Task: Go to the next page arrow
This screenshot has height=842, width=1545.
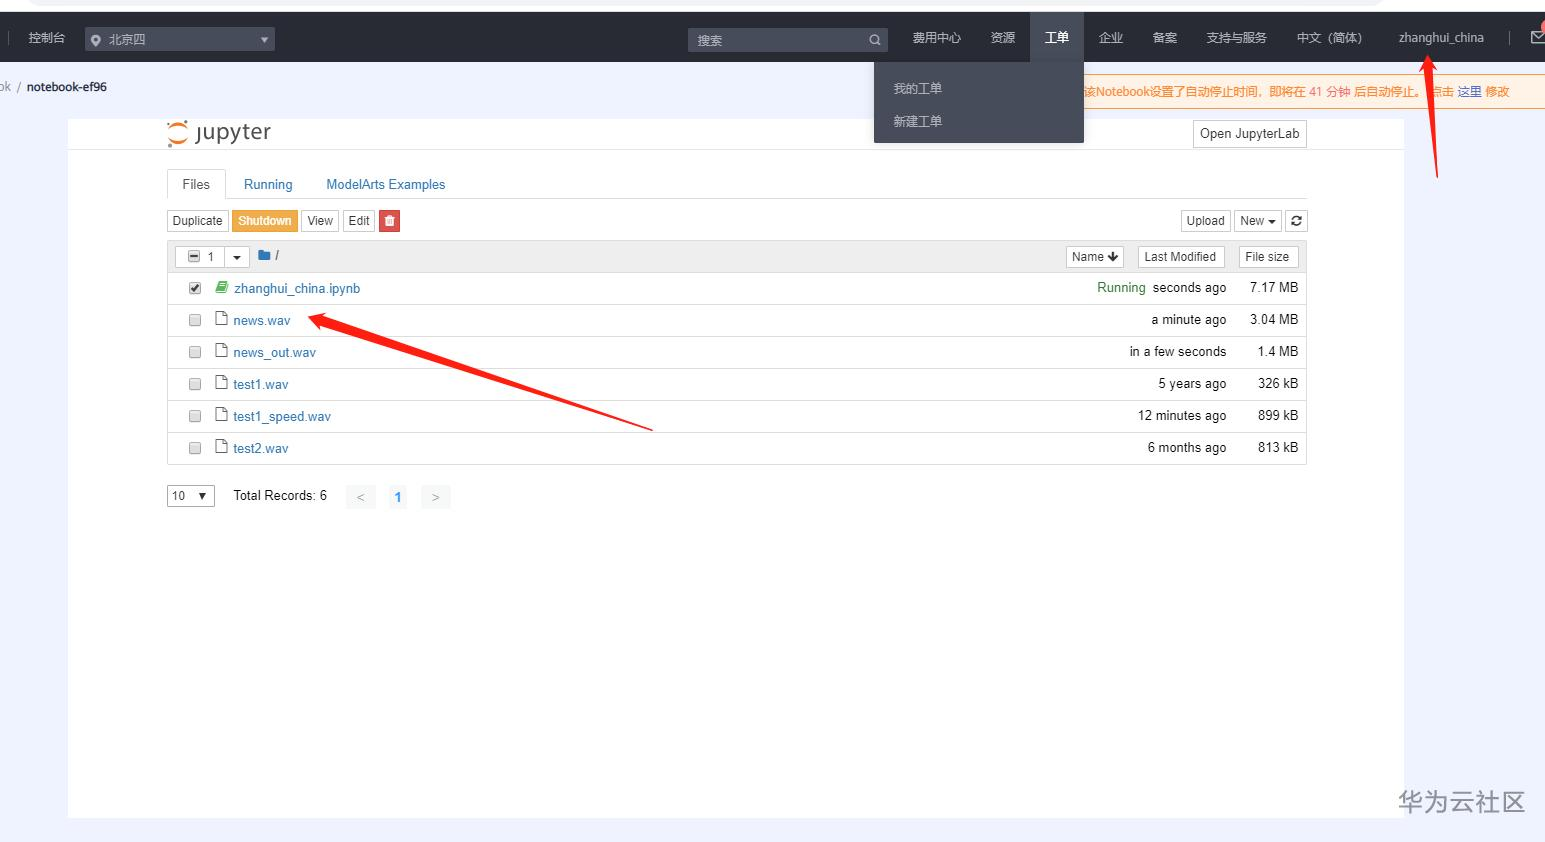Action: tap(436, 497)
